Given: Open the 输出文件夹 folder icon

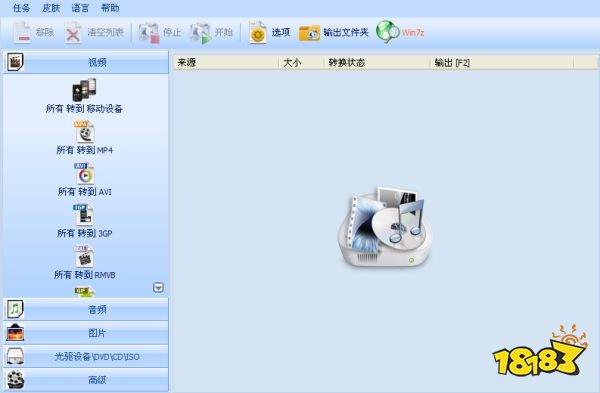Looking at the screenshot, I should point(309,33).
